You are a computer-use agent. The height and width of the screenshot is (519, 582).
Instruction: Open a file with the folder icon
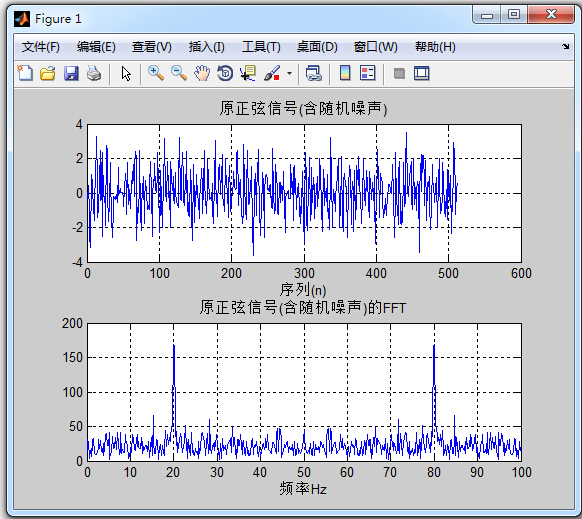click(48, 73)
